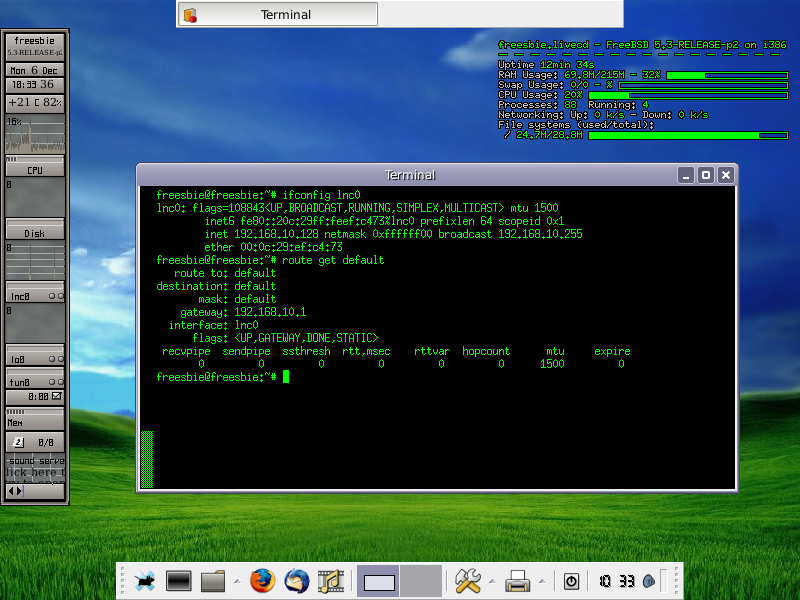Click the 'gateway: 192.168.10.1' line

[243, 312]
